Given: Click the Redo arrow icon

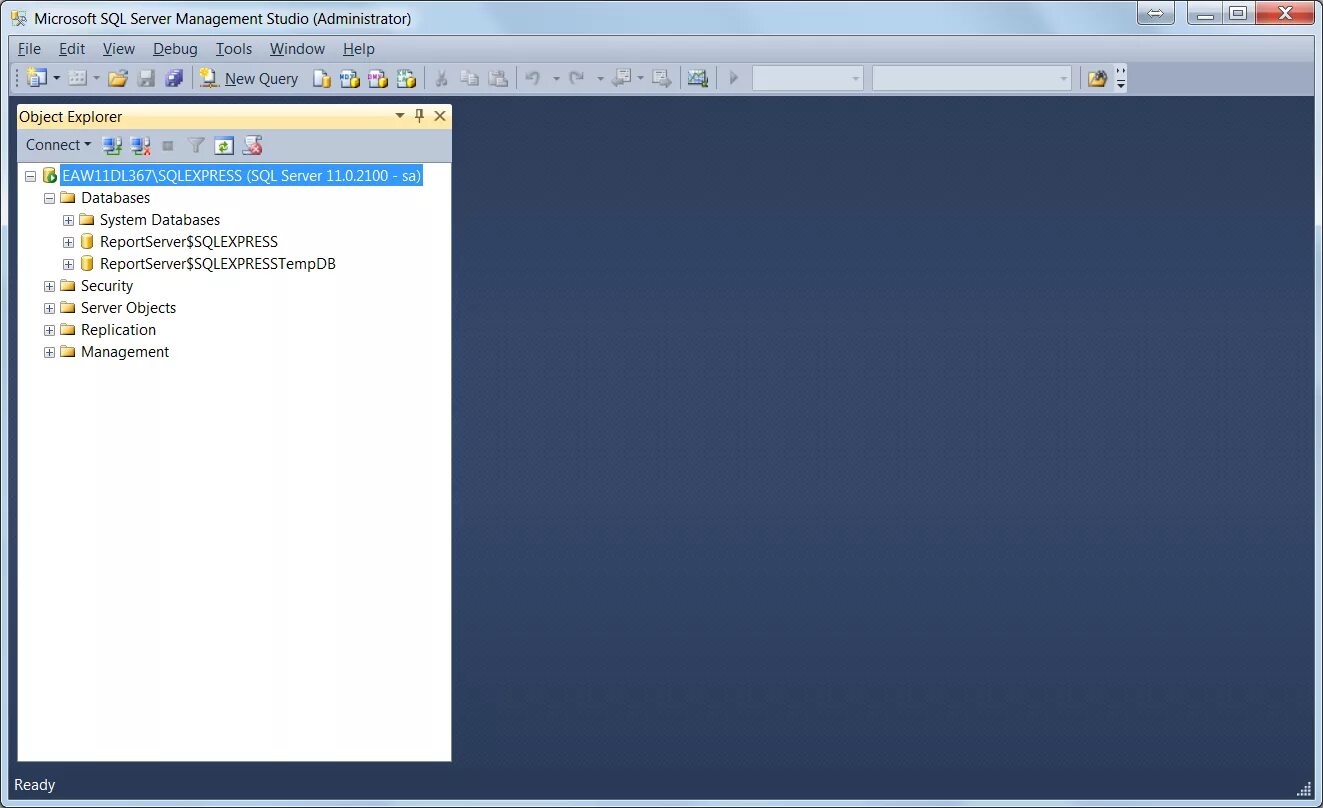Looking at the screenshot, I should (x=577, y=78).
